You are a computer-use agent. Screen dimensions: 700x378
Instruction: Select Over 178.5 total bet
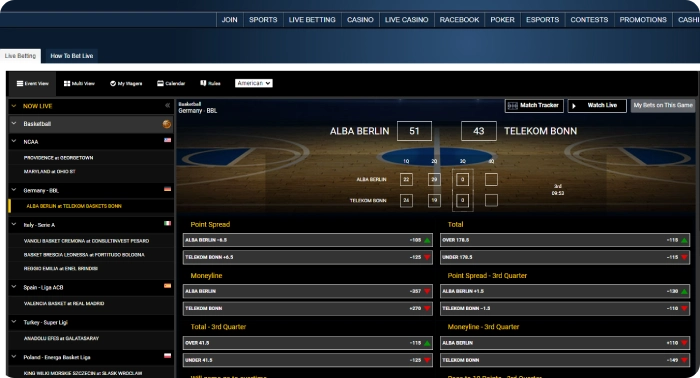pos(565,240)
